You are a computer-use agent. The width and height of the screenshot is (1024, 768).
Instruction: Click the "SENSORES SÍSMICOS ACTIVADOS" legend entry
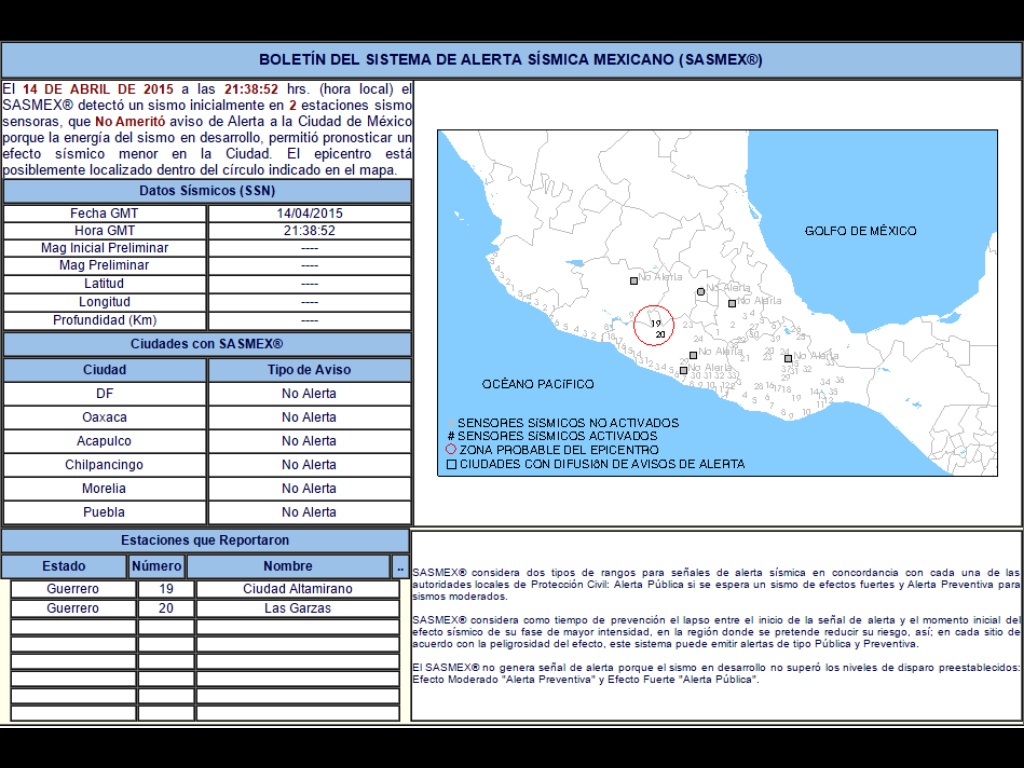pos(557,436)
